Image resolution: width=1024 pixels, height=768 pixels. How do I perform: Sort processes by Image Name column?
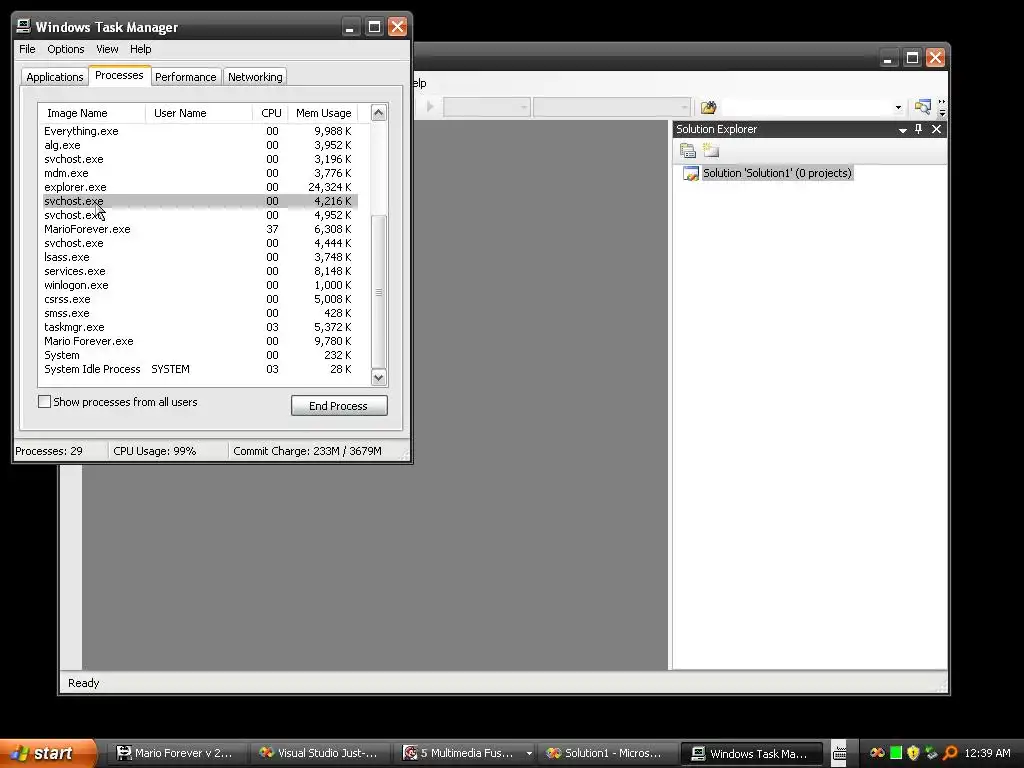click(x=91, y=113)
